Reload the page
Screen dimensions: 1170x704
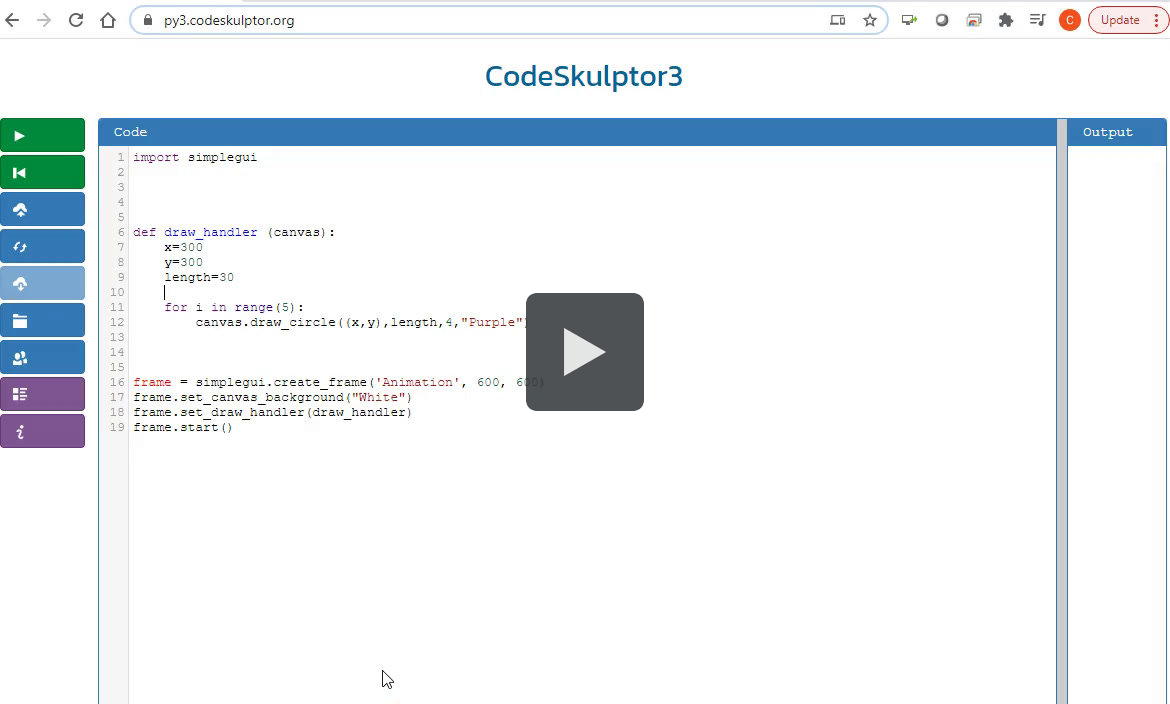coord(76,20)
